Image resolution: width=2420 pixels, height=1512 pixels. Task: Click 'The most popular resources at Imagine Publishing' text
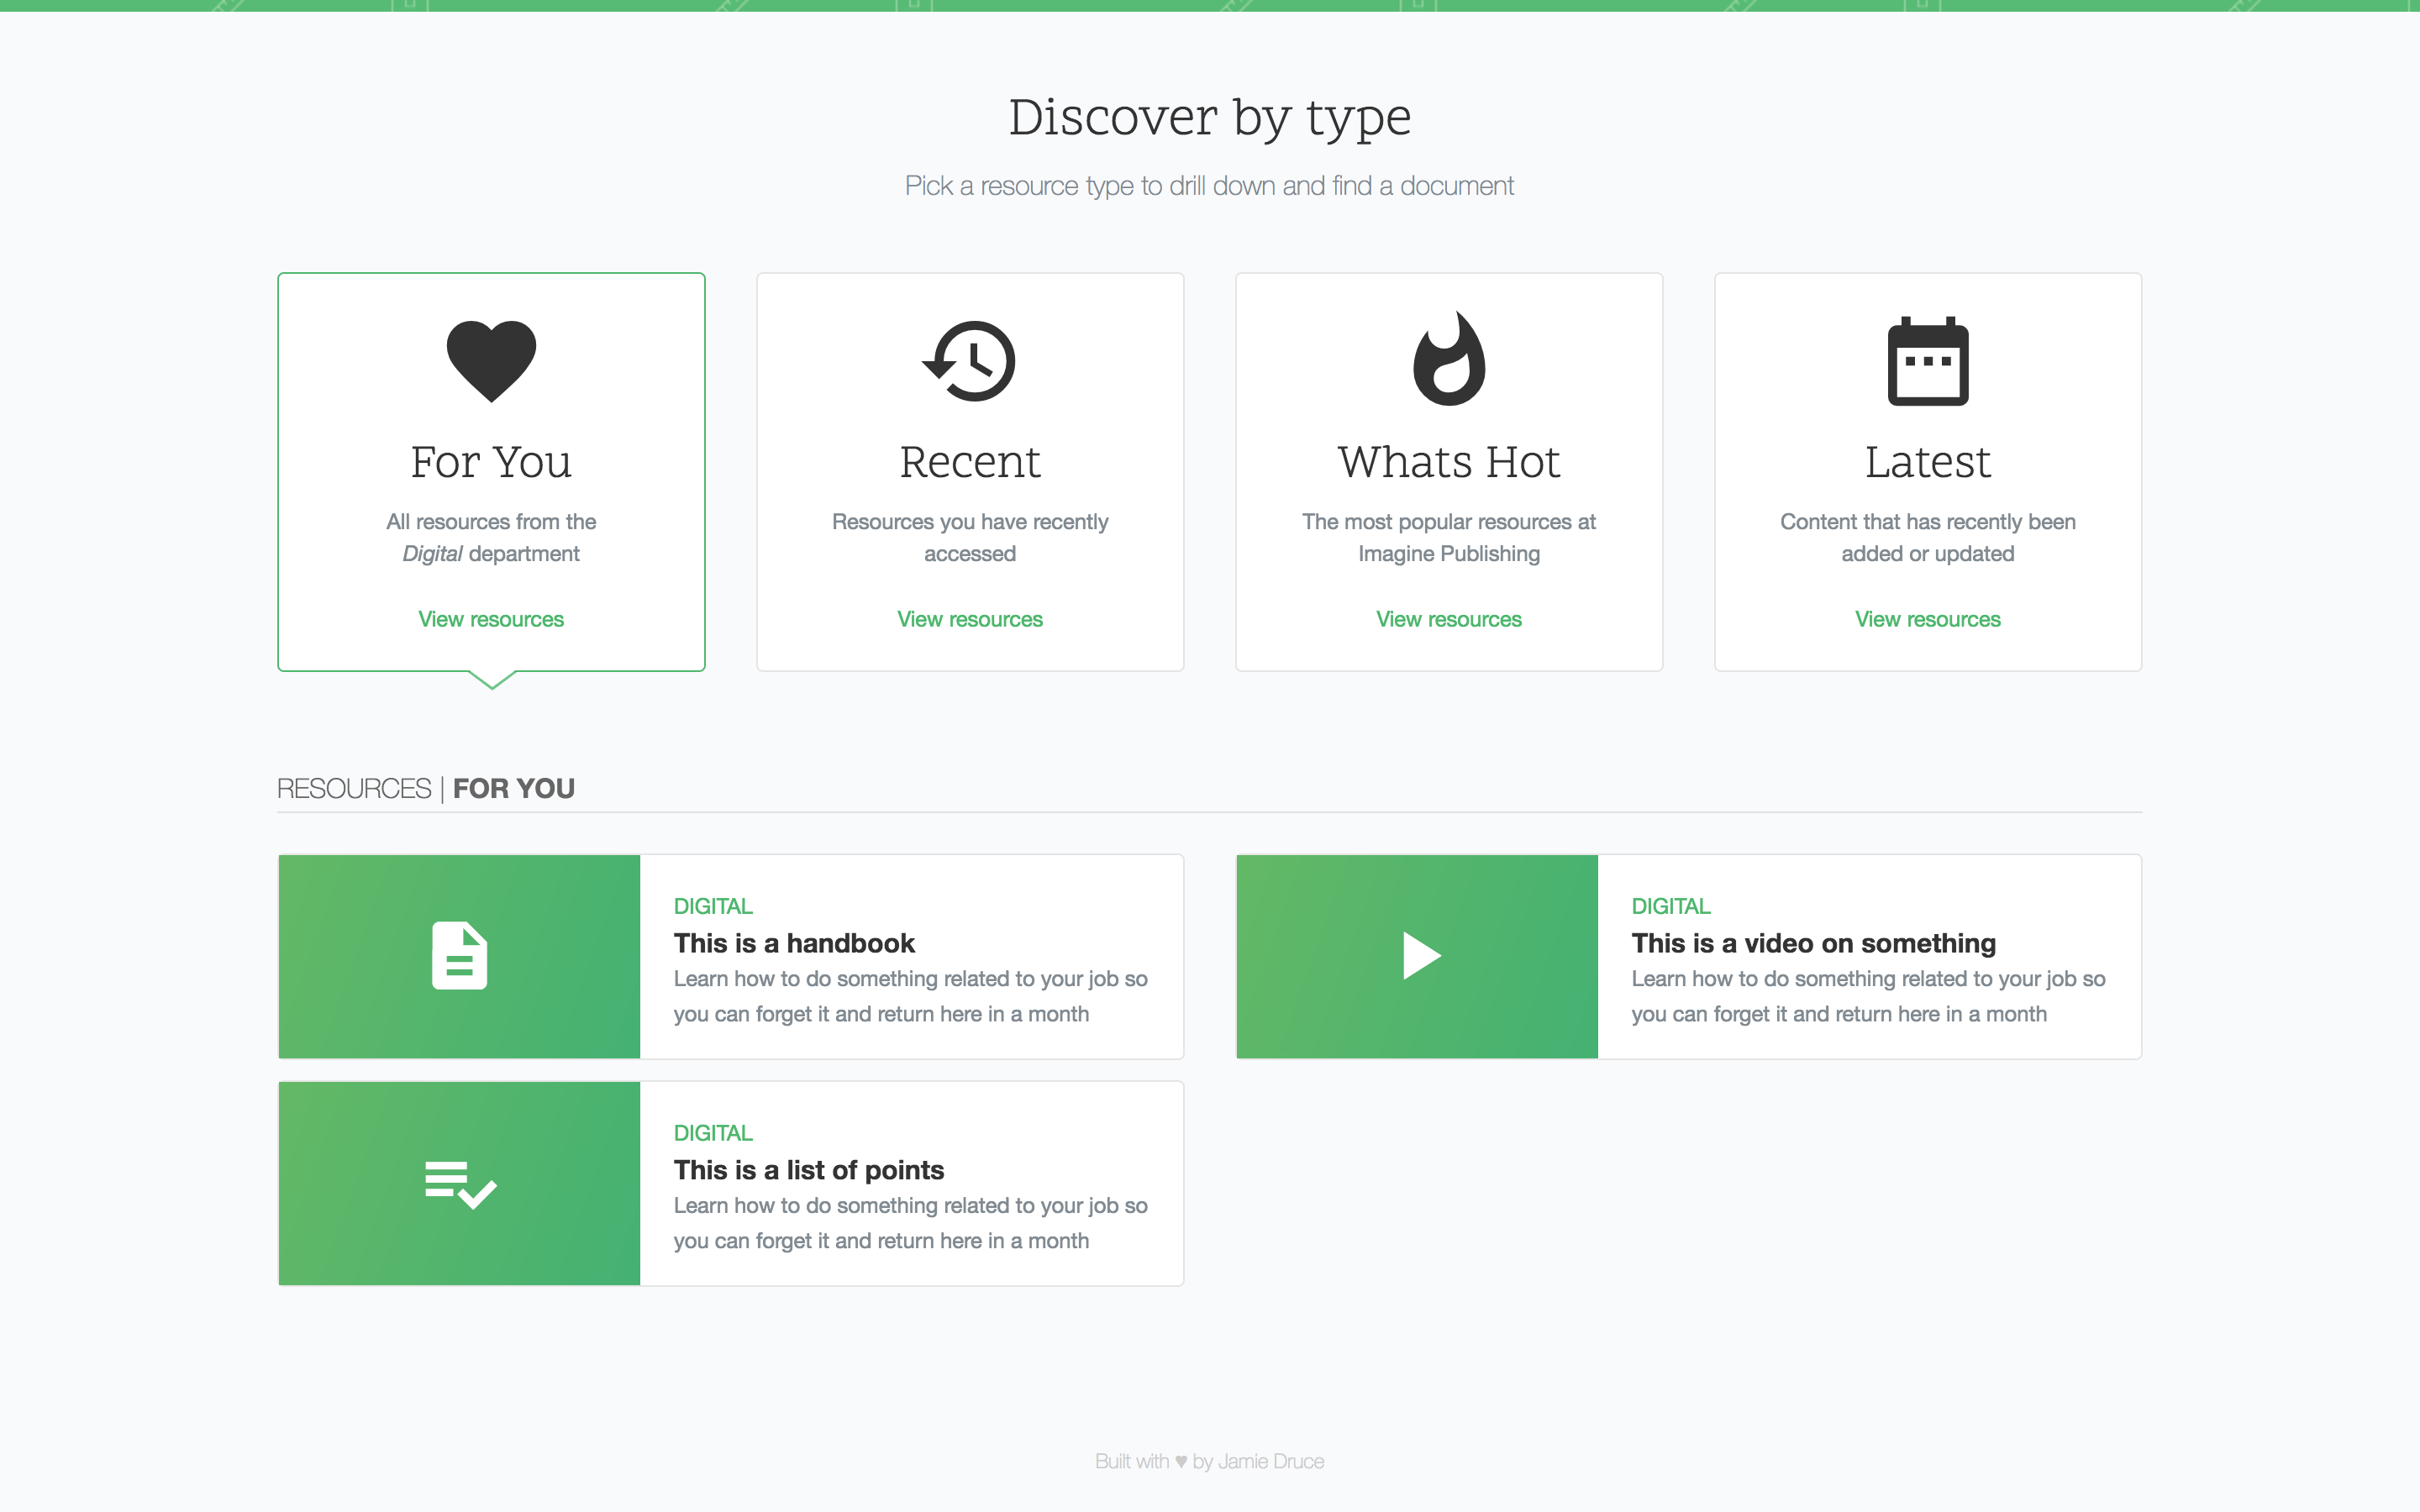click(x=1449, y=538)
